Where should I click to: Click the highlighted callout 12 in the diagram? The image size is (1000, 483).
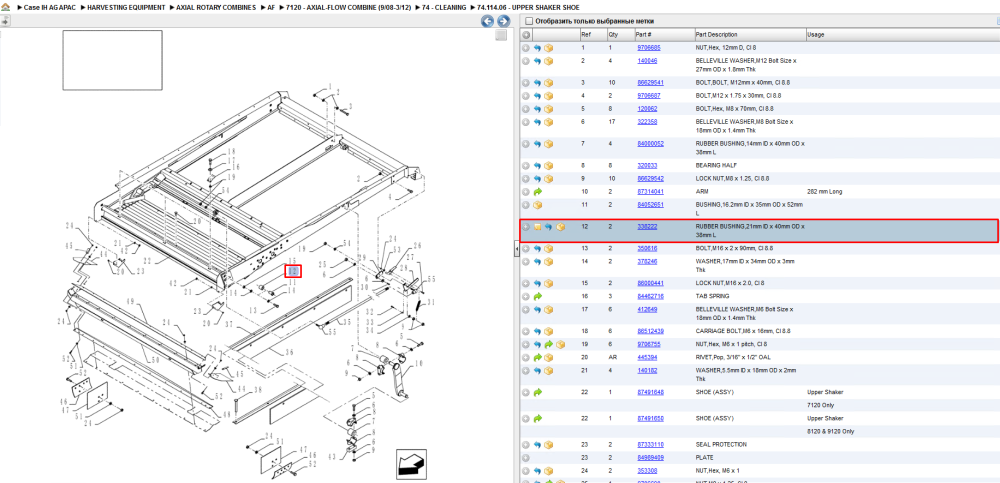pos(293,271)
